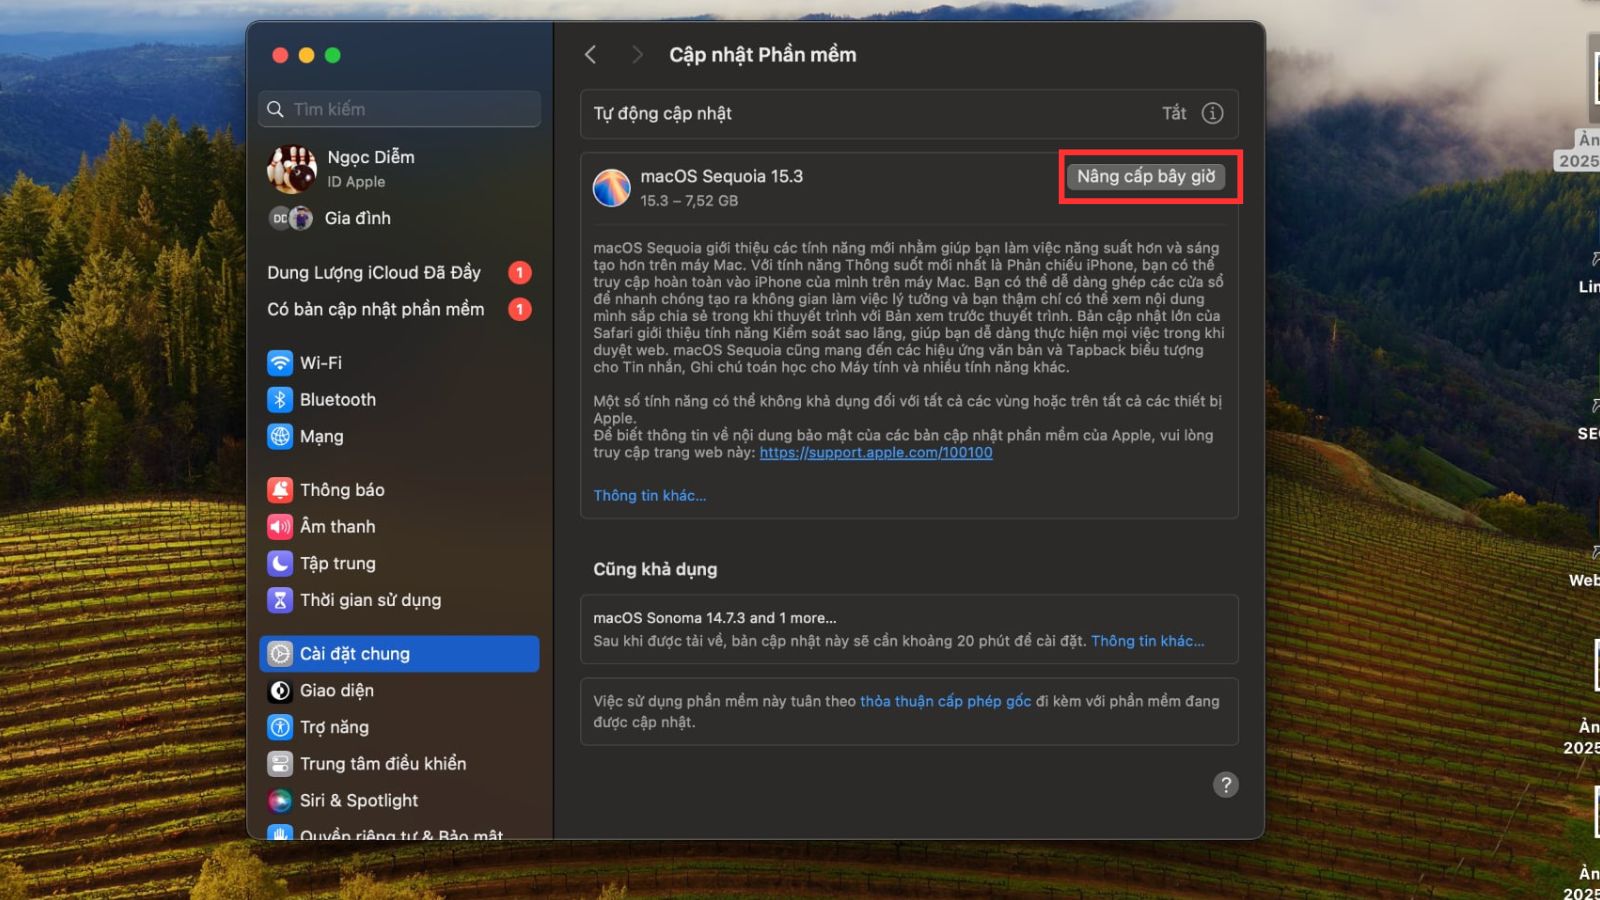Select Tập trung in the sidebar
Image resolution: width=1600 pixels, height=900 pixels.
click(399, 564)
